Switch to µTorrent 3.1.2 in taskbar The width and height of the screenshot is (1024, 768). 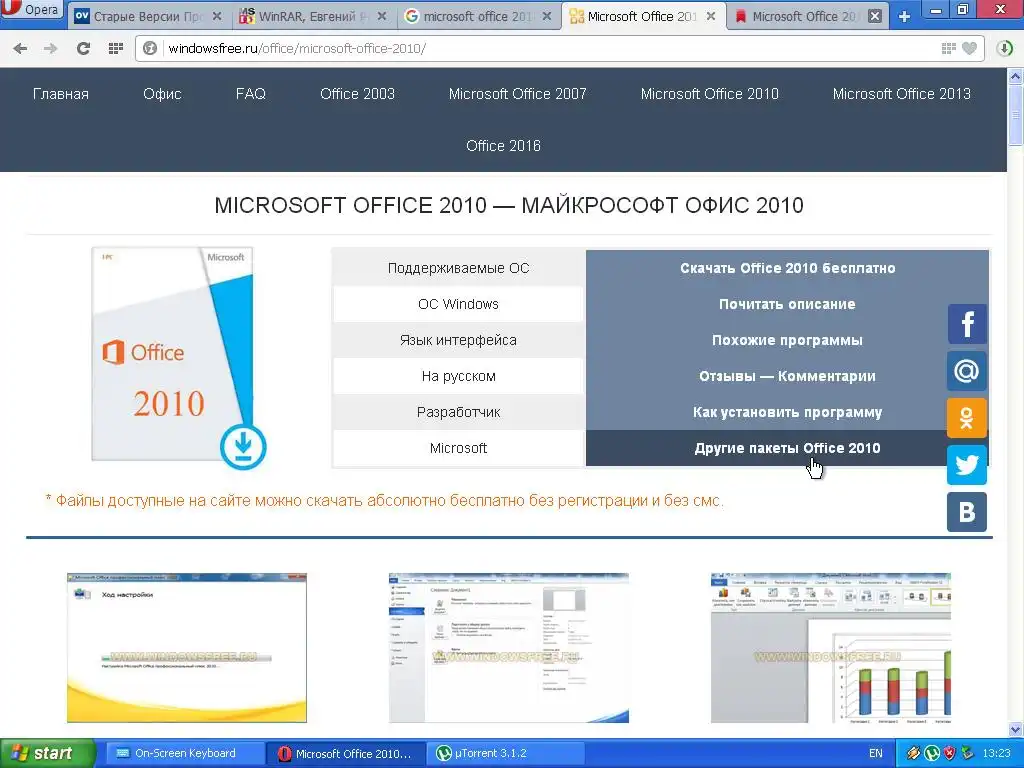505,754
